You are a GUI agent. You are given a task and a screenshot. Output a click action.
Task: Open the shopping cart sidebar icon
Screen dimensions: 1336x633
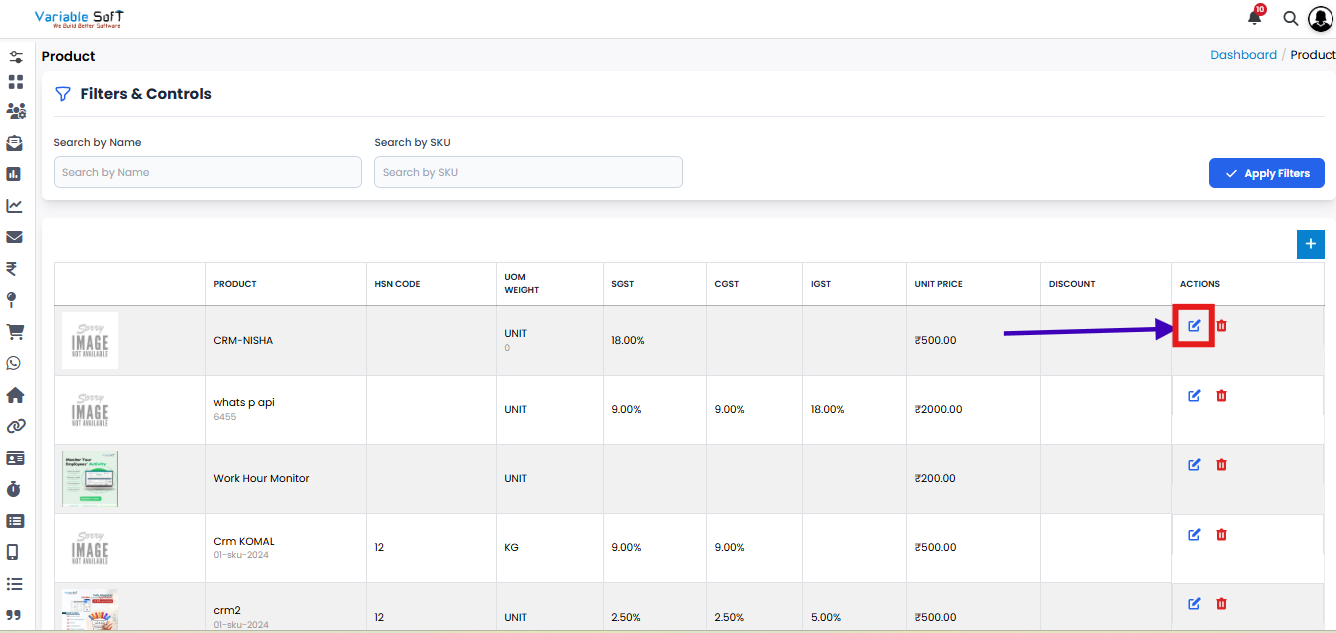click(14, 331)
